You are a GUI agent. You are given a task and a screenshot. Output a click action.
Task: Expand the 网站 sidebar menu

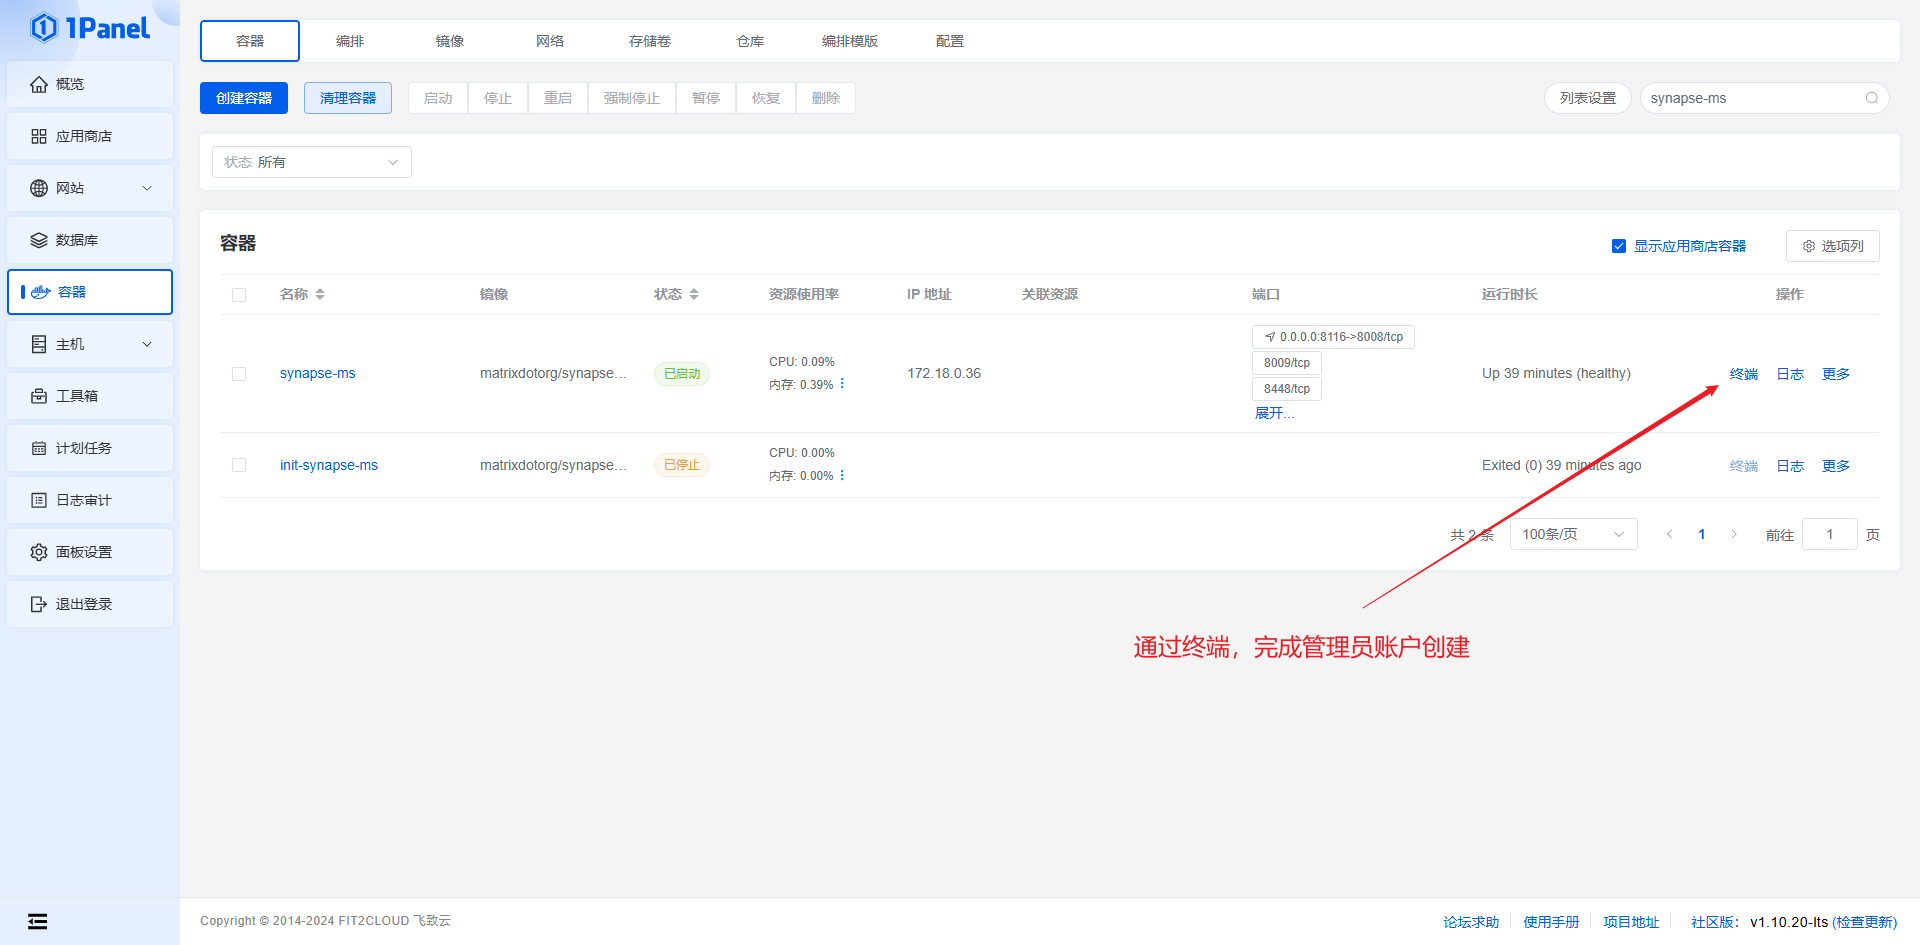click(90, 188)
